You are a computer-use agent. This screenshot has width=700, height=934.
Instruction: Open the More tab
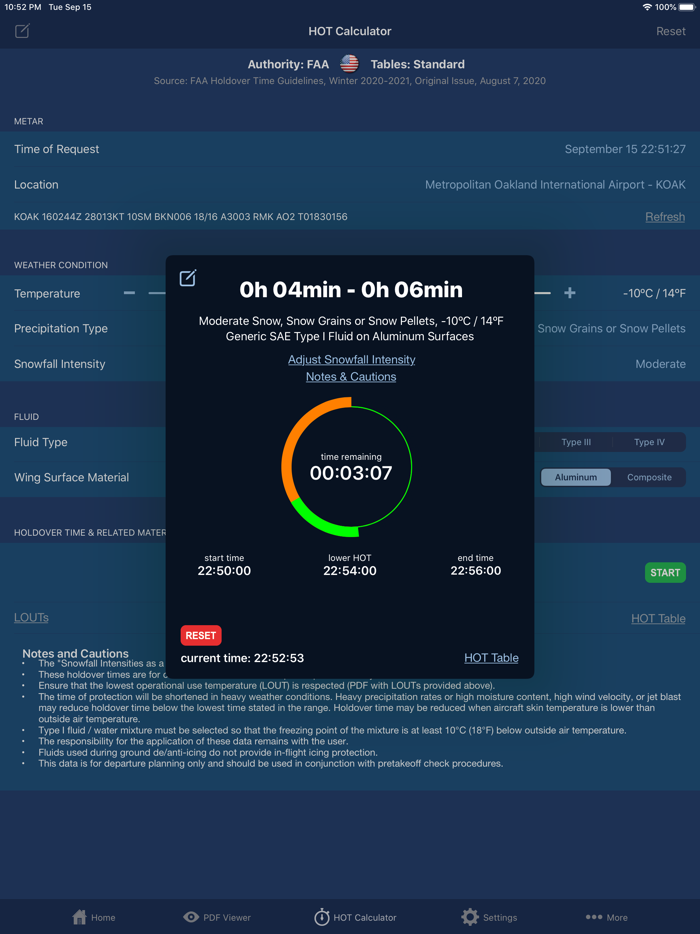click(607, 917)
